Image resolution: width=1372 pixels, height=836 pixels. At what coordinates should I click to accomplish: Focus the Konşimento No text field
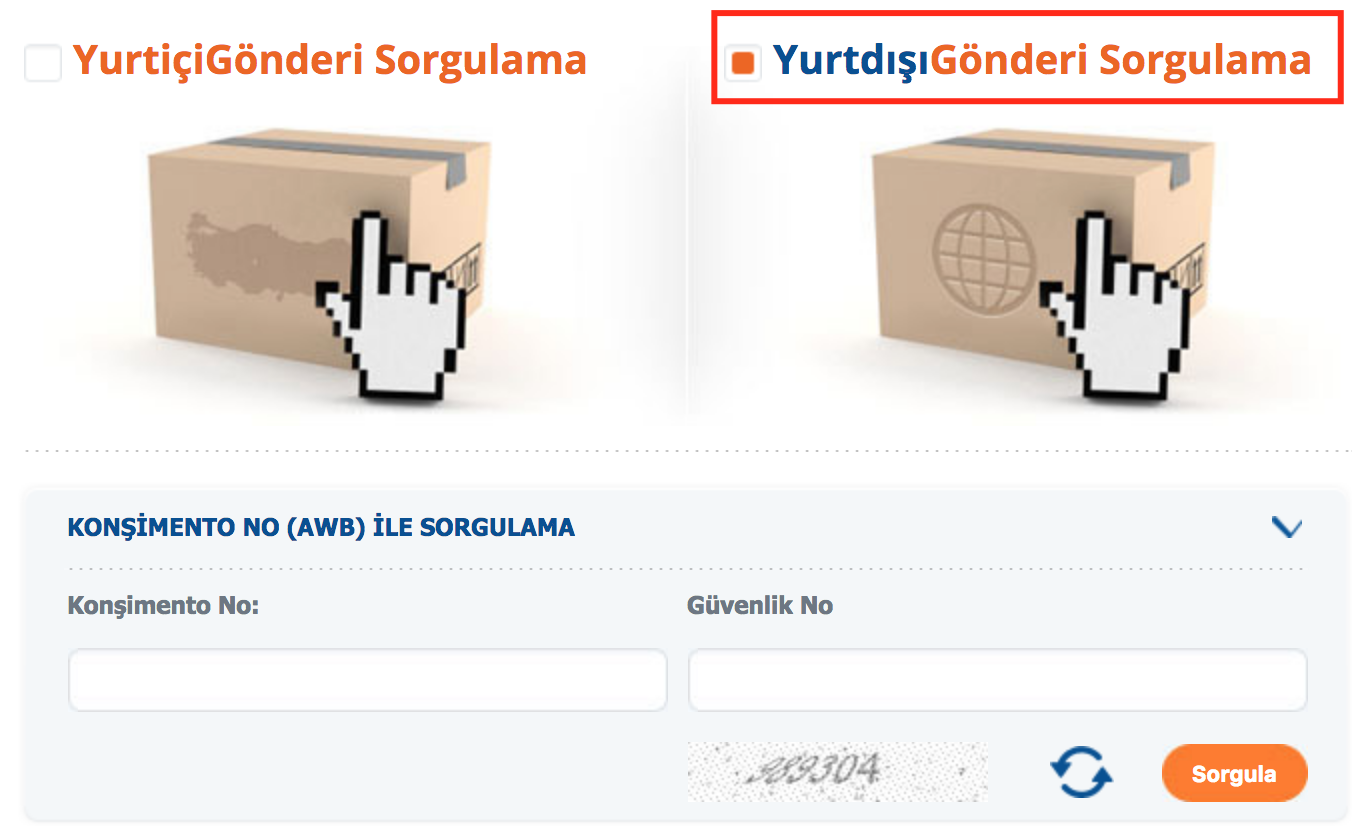367,680
